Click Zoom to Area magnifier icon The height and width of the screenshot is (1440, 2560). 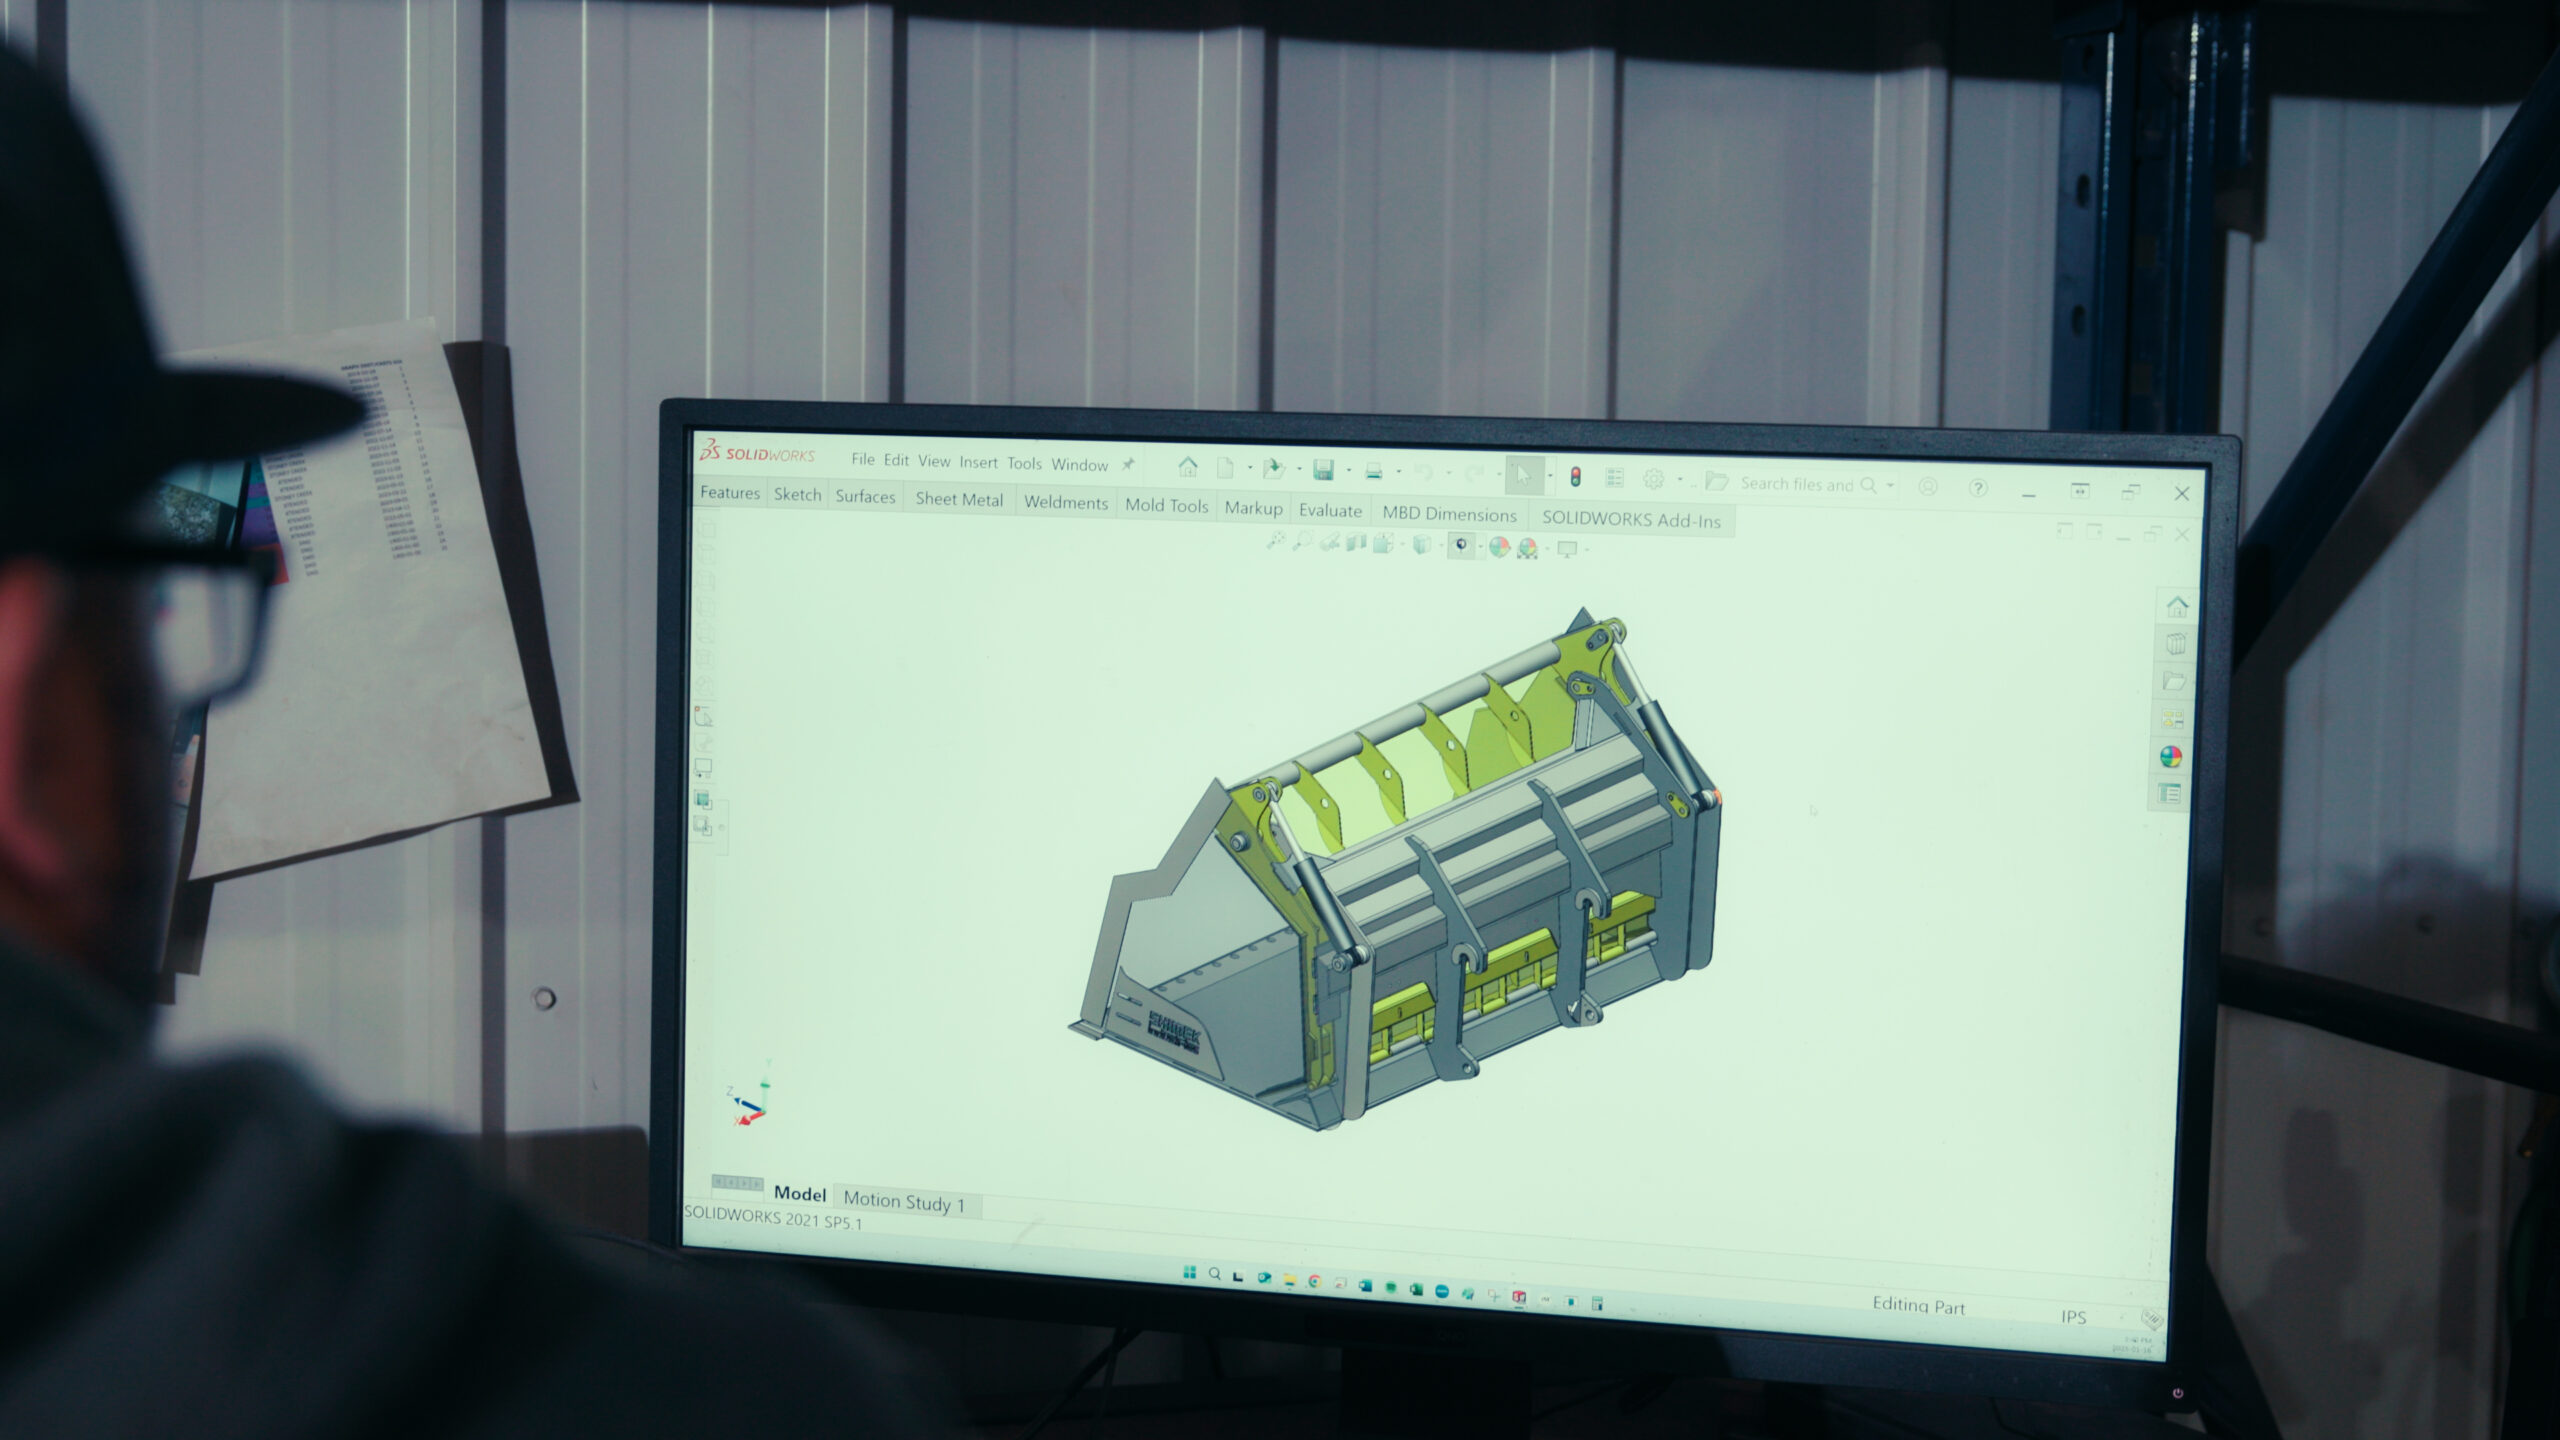click(x=1302, y=541)
